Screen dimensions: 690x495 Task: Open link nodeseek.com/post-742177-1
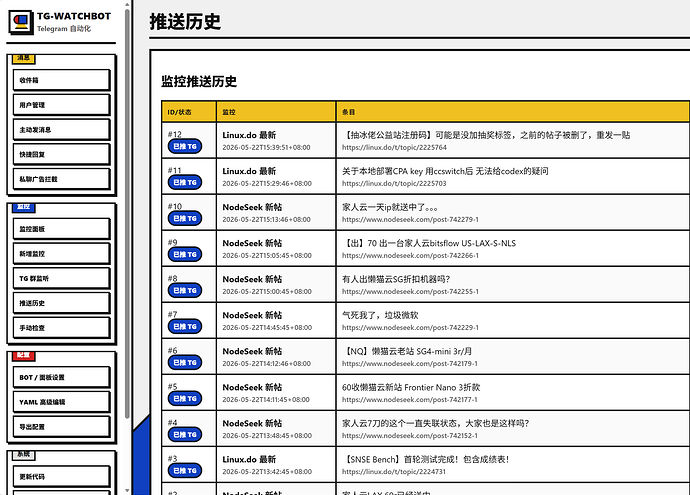tap(410, 400)
